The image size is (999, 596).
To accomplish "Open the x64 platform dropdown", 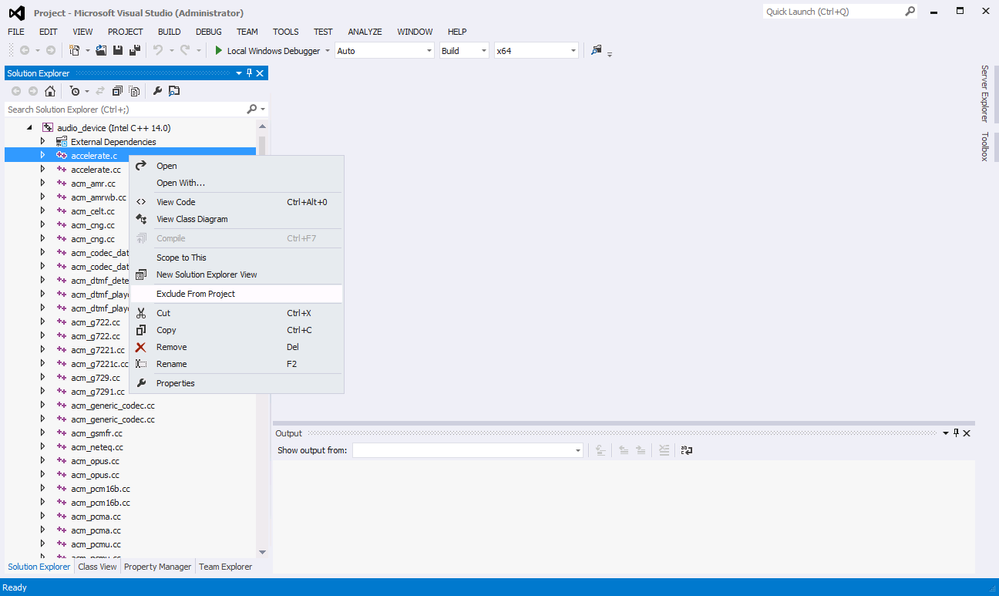I will (536, 50).
